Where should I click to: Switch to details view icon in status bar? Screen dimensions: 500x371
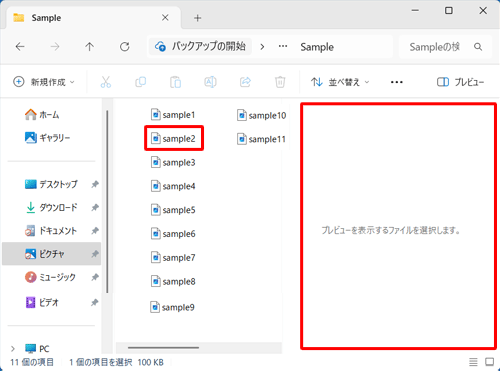click(473, 362)
